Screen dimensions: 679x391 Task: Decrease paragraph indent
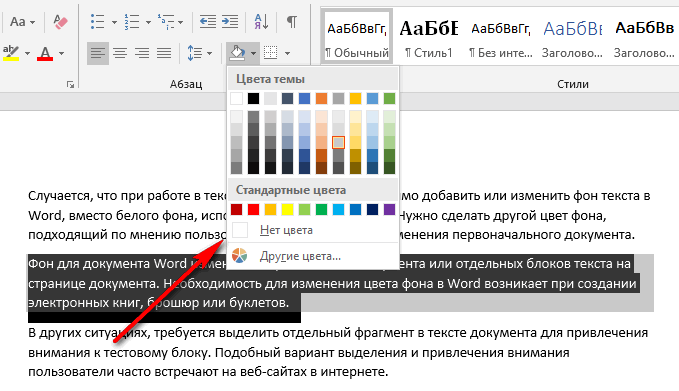(208, 21)
